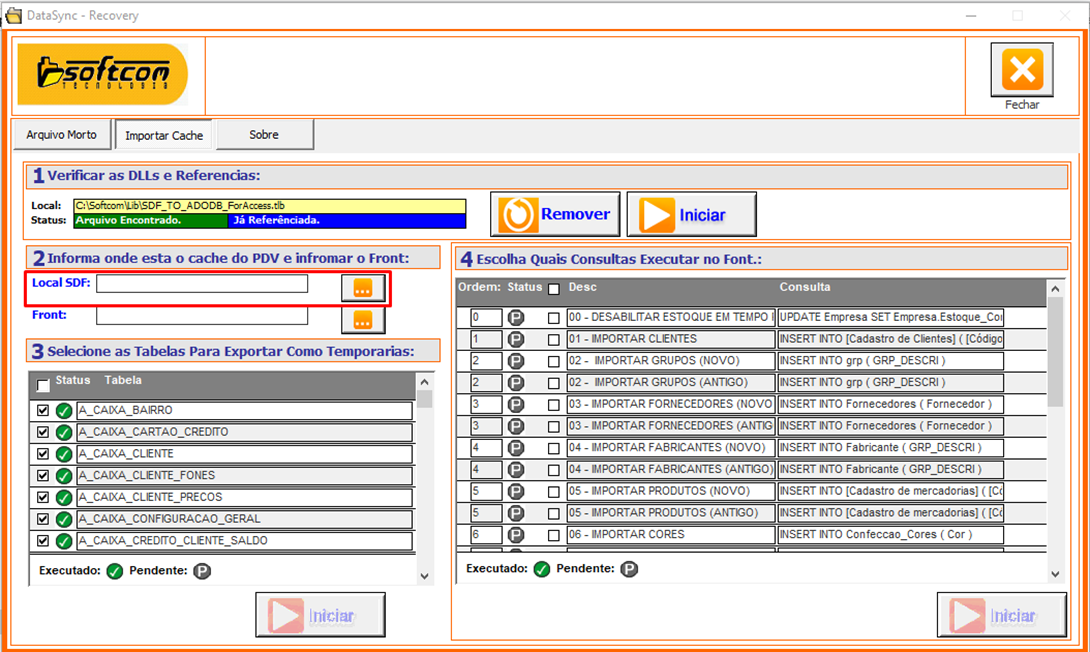This screenshot has height=652, width=1090.
Task: Click the browse button next to Local SDF
Action: (362, 288)
